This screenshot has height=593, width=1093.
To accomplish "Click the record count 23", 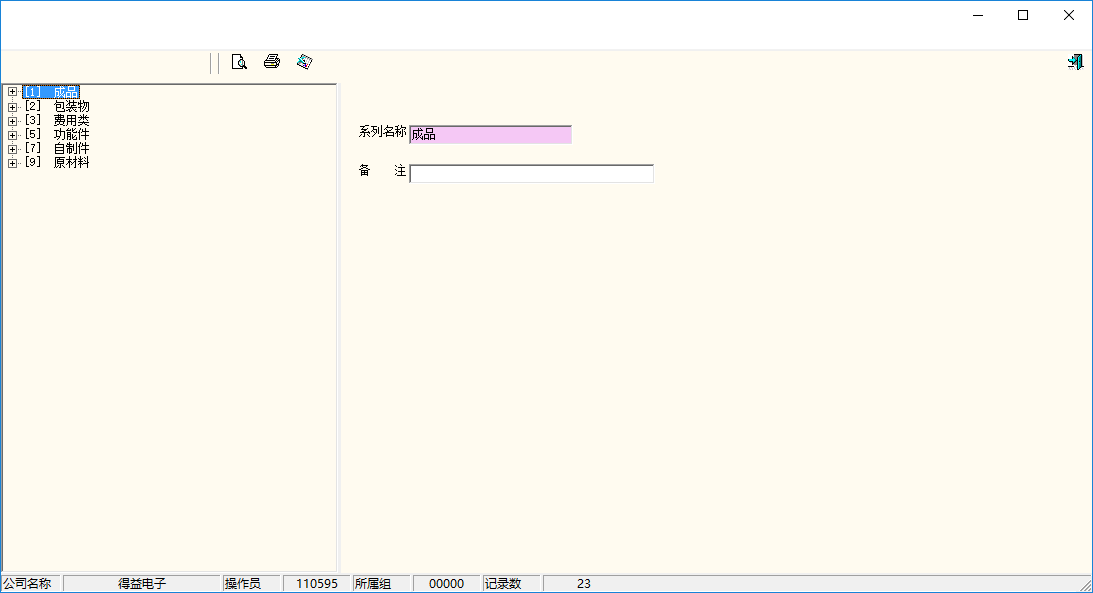I will [583, 584].
